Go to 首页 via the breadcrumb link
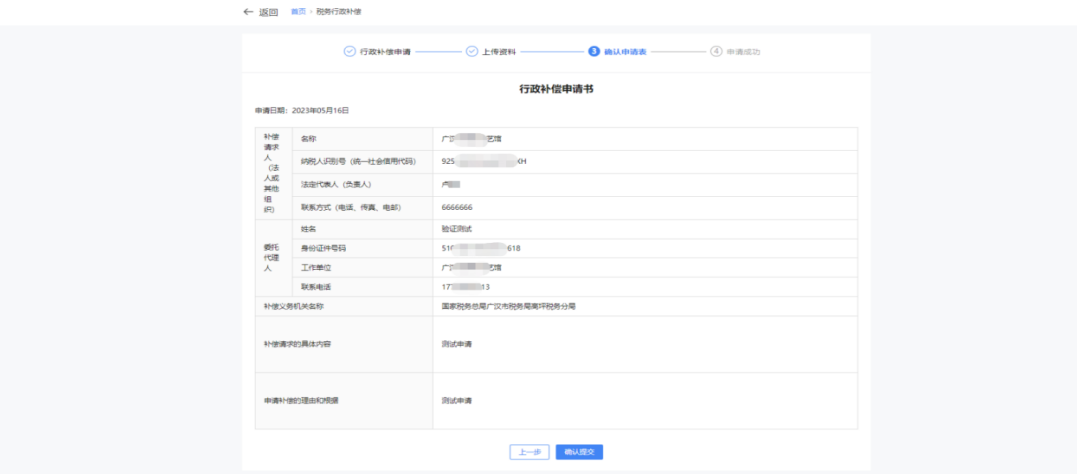 click(297, 12)
